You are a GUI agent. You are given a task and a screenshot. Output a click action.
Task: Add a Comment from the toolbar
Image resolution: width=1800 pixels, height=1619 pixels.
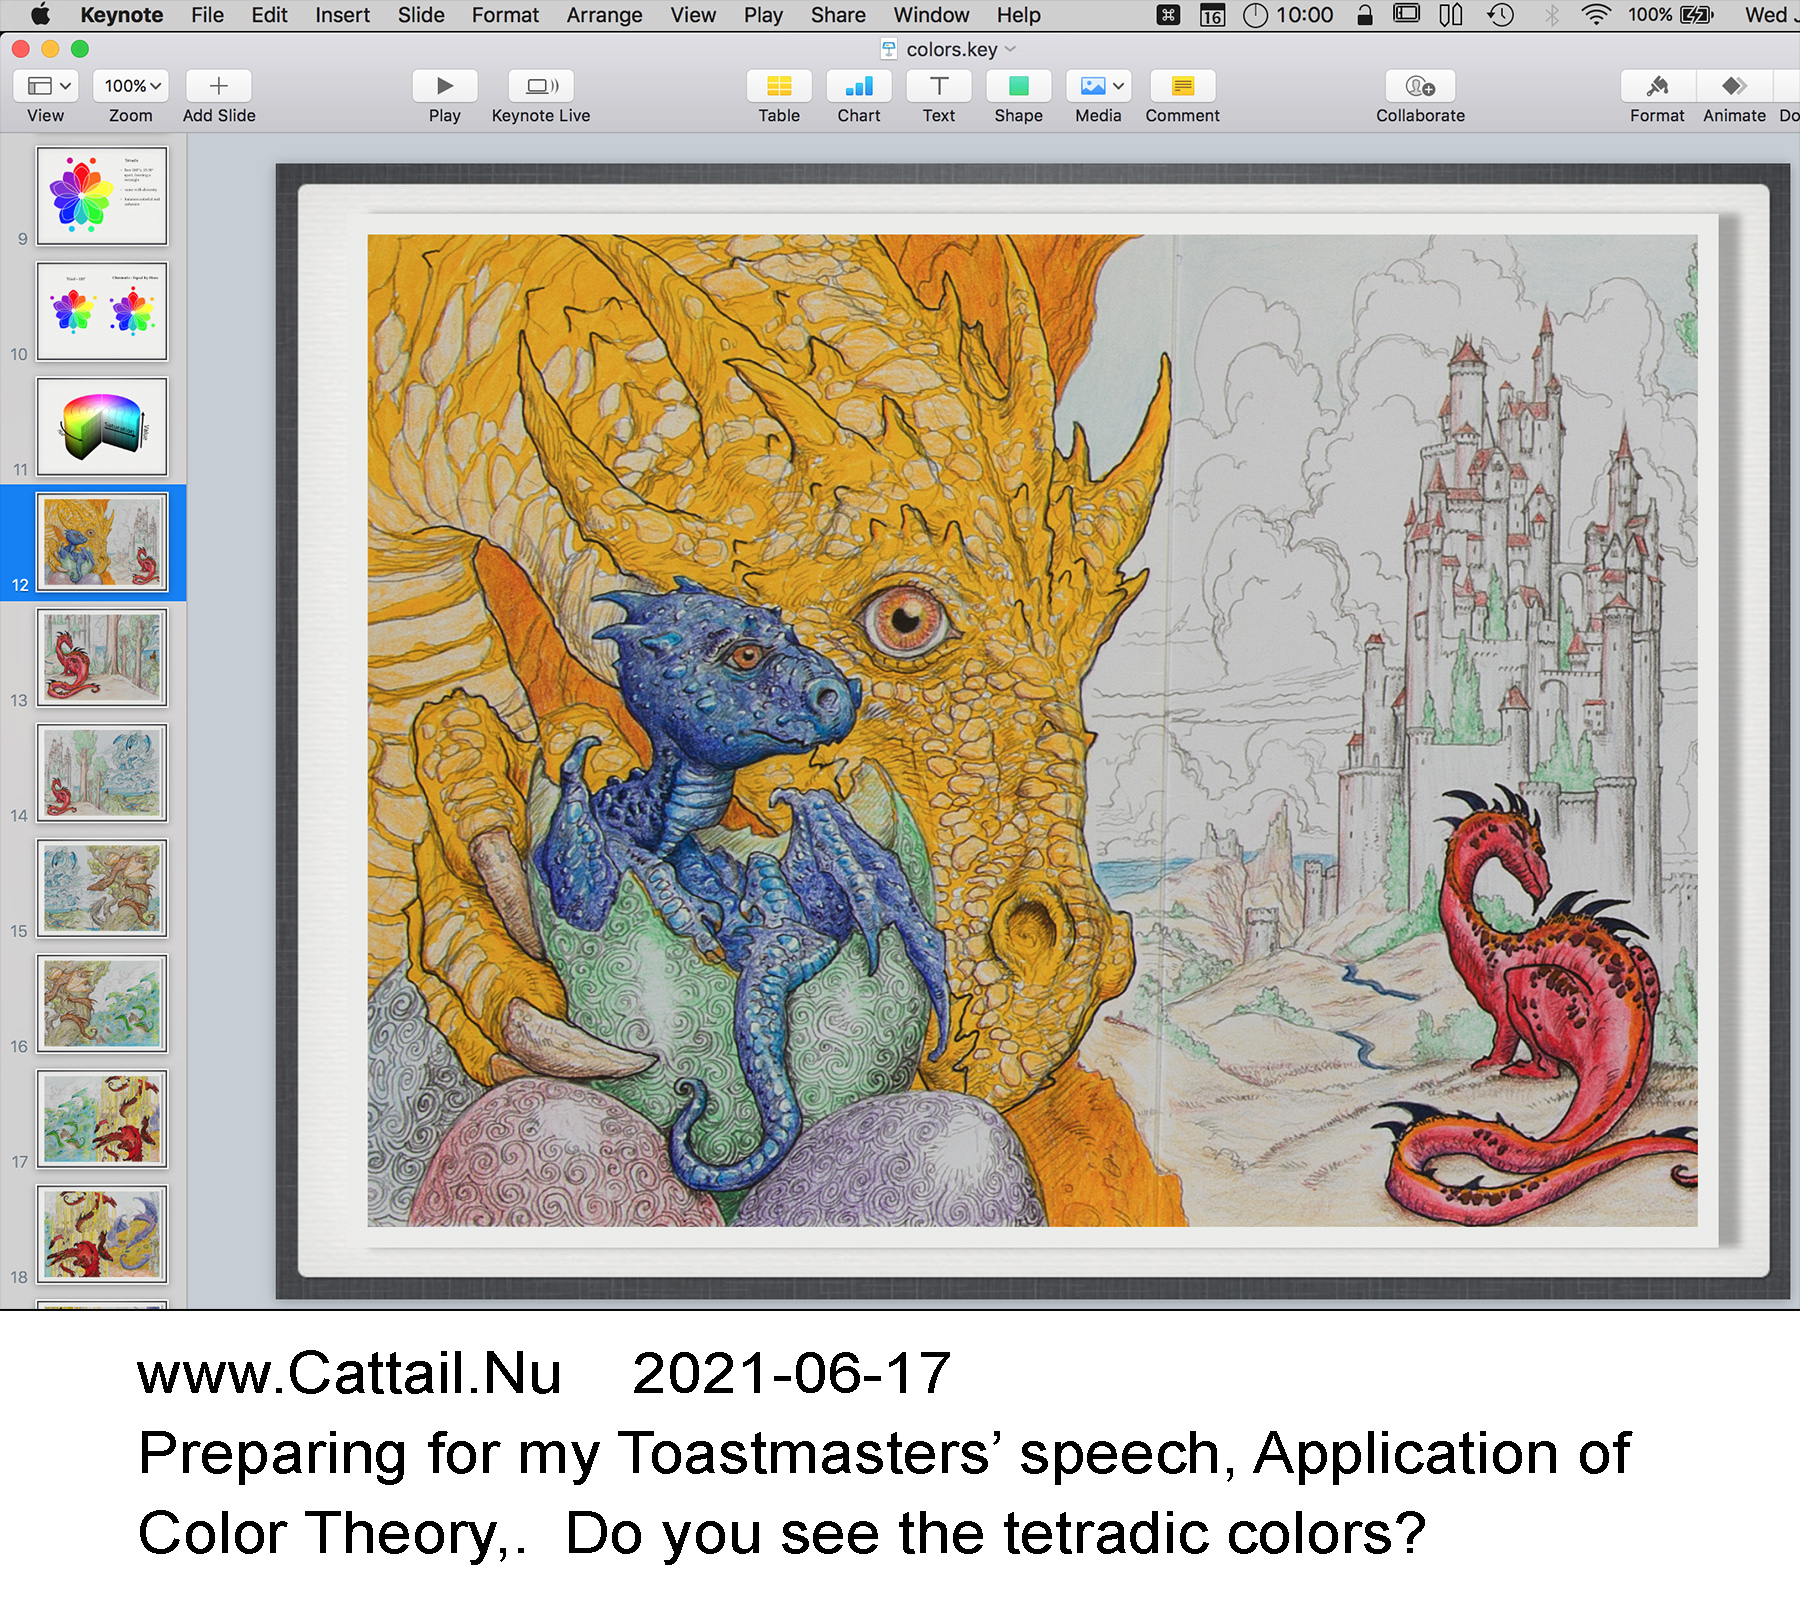1183,86
